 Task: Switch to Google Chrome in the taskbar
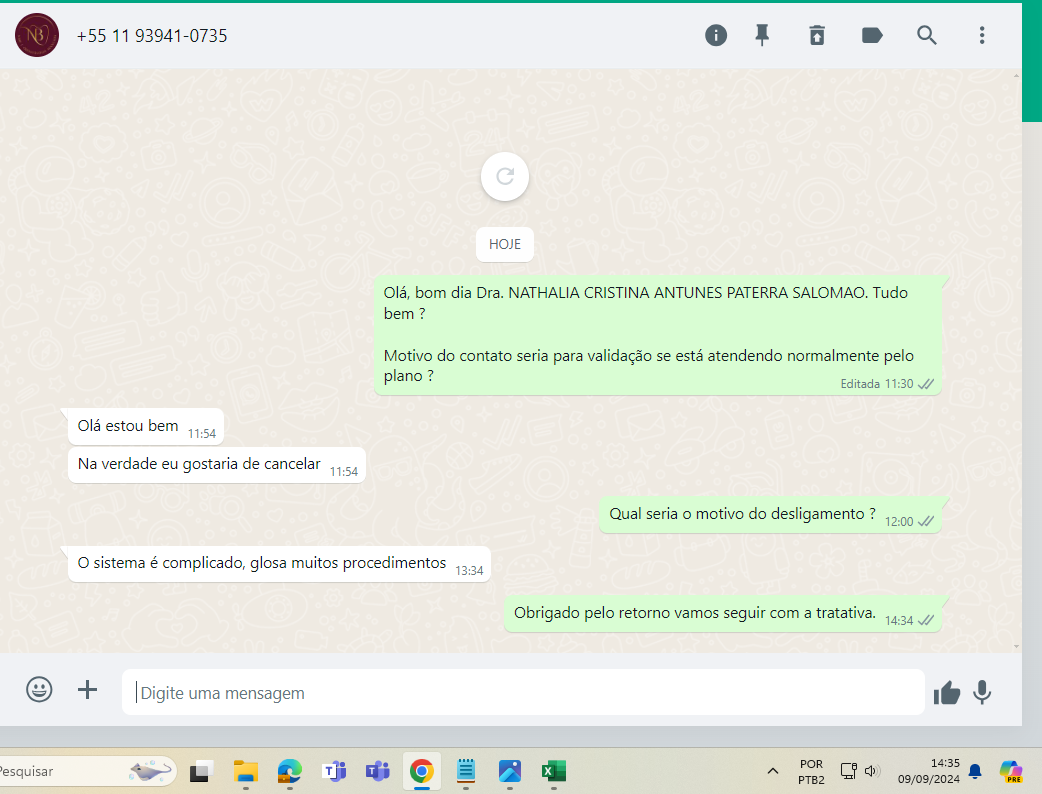[421, 771]
